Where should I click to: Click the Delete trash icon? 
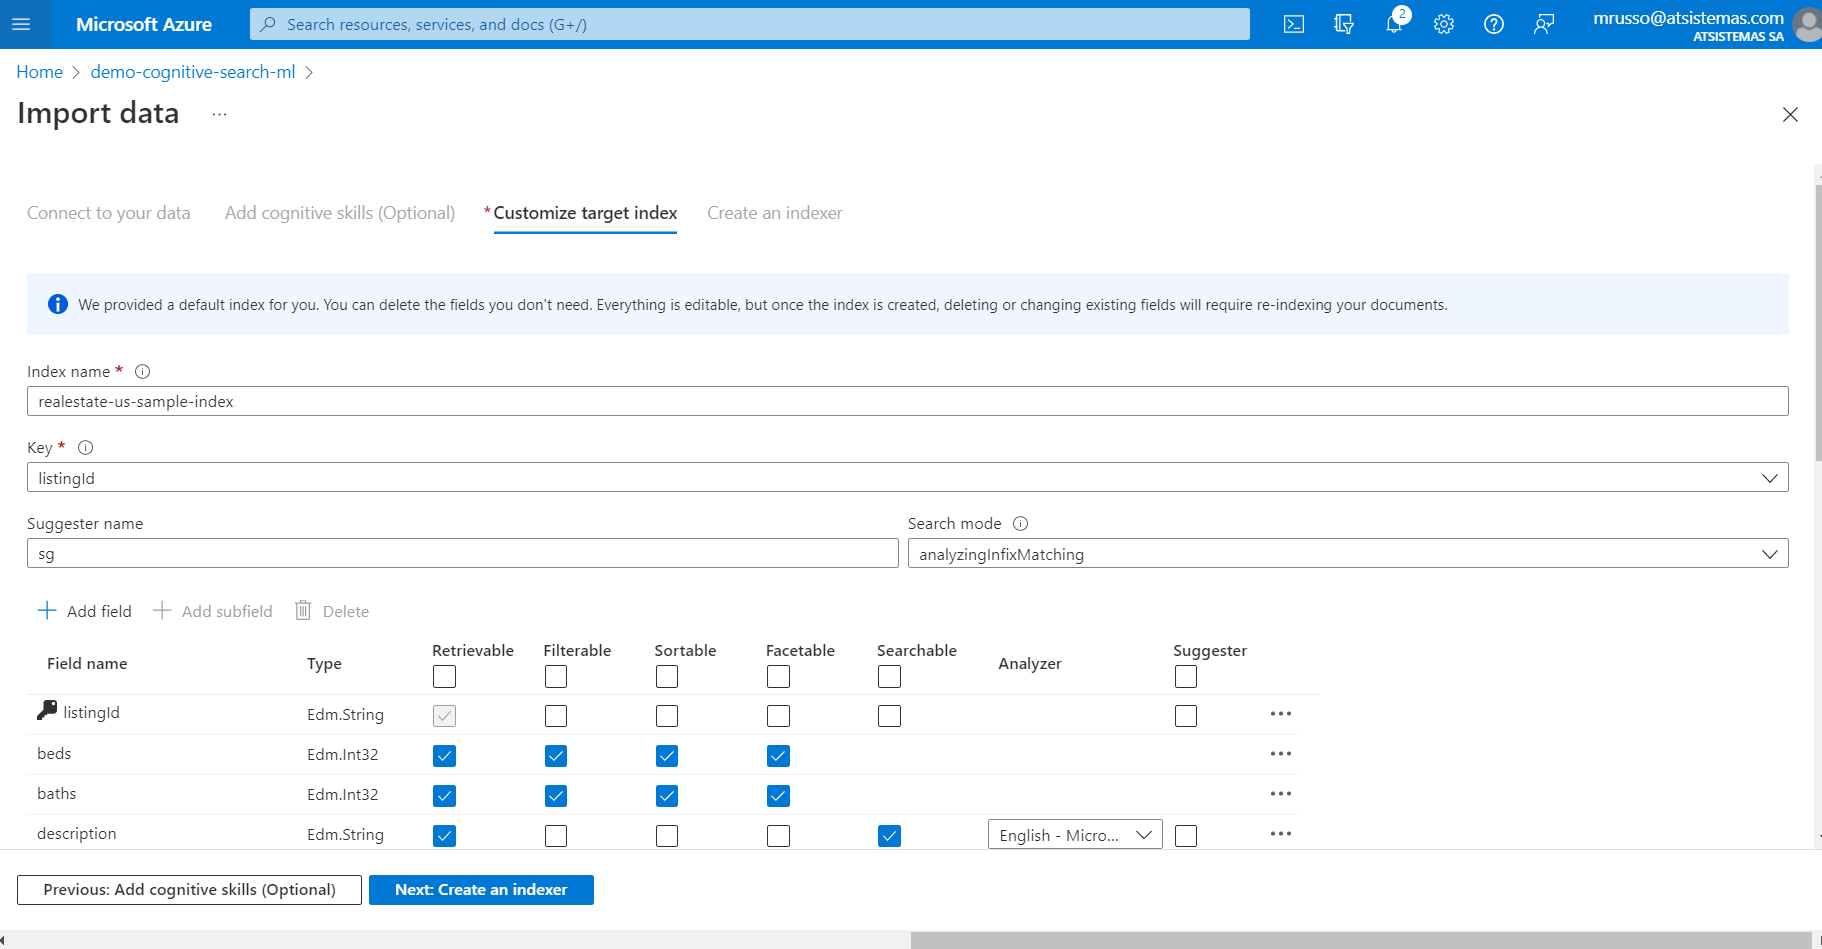click(303, 610)
